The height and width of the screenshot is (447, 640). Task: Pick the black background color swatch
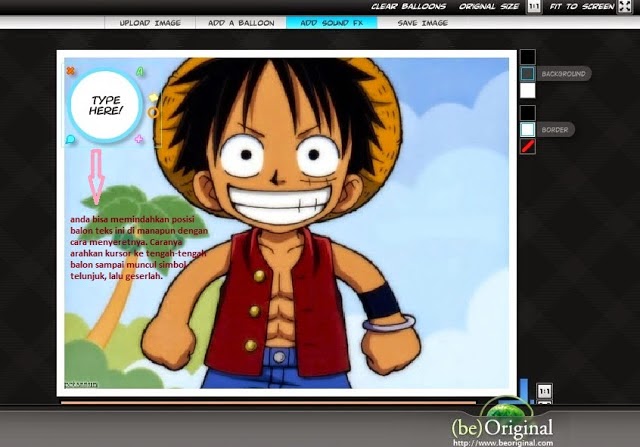527,57
